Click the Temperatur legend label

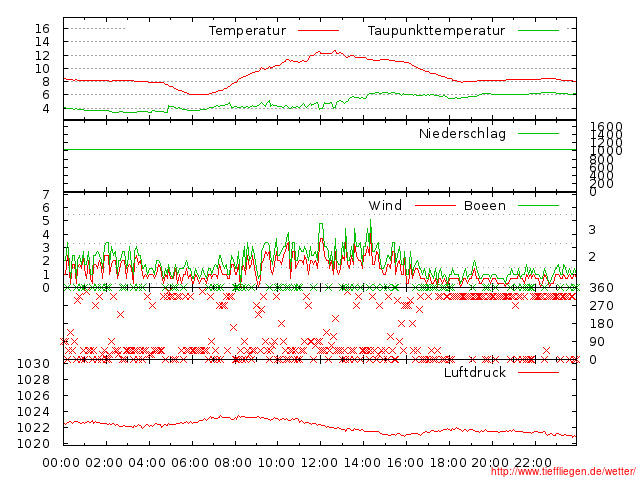tap(247, 31)
